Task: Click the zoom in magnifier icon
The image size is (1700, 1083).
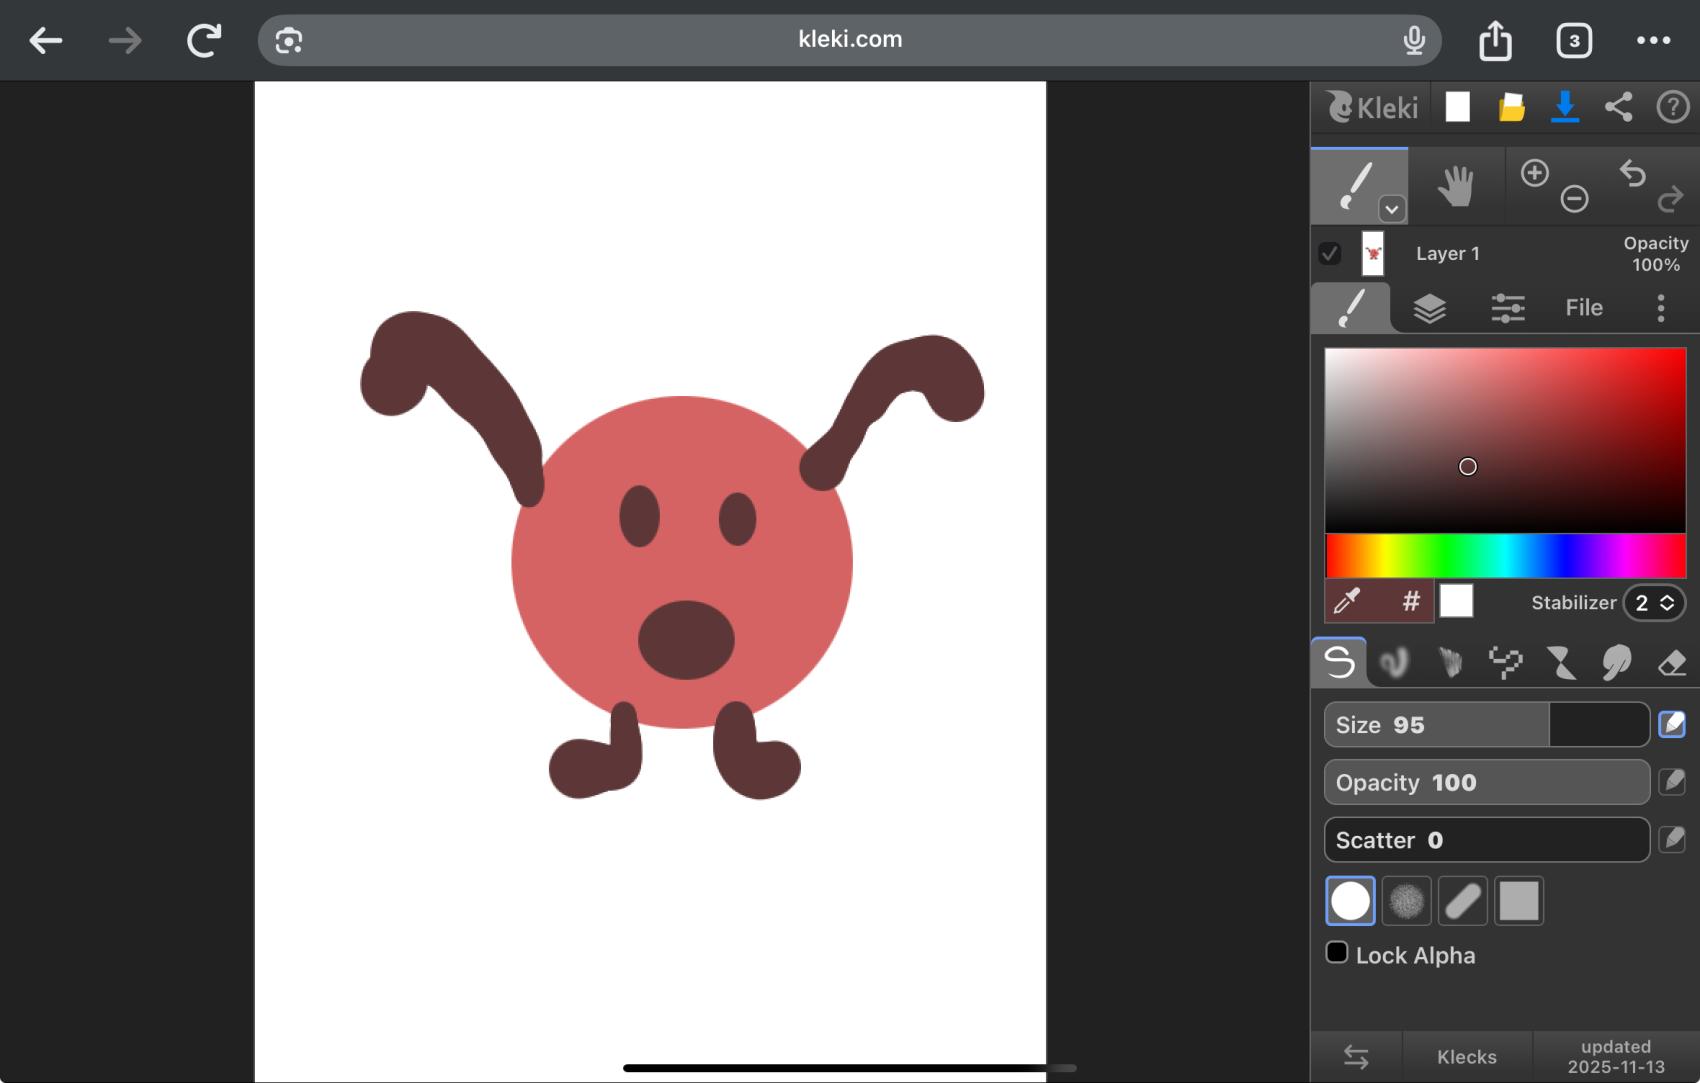Action: [x=1534, y=173]
